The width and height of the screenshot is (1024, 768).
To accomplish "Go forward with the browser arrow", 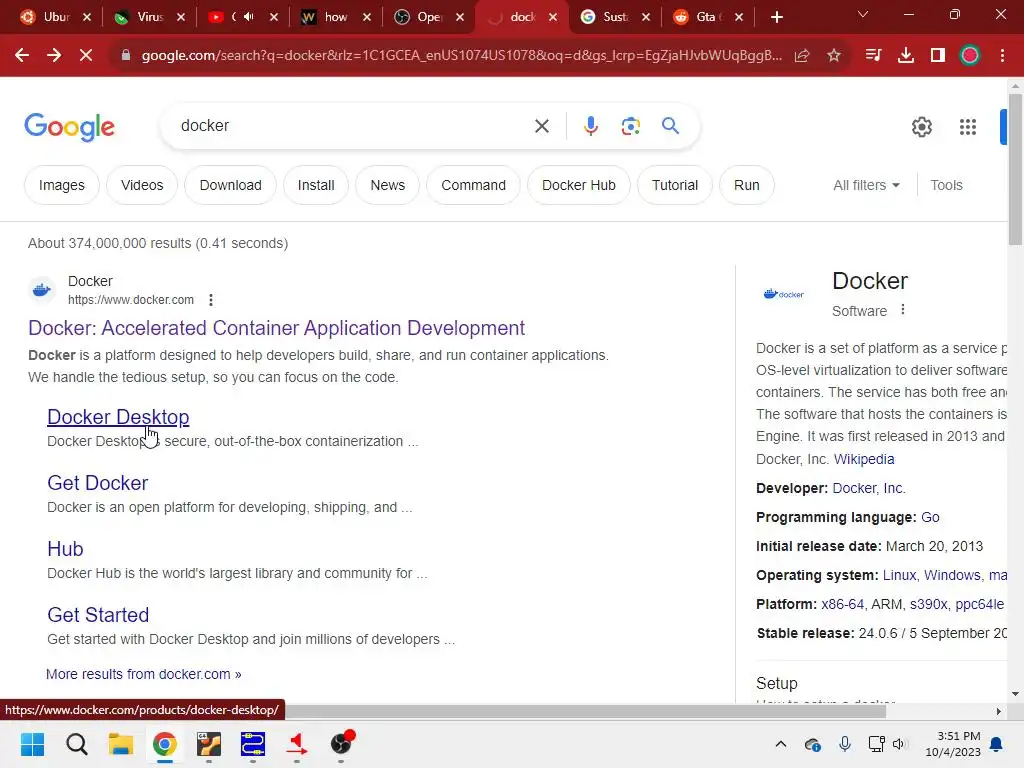I will [x=54, y=56].
